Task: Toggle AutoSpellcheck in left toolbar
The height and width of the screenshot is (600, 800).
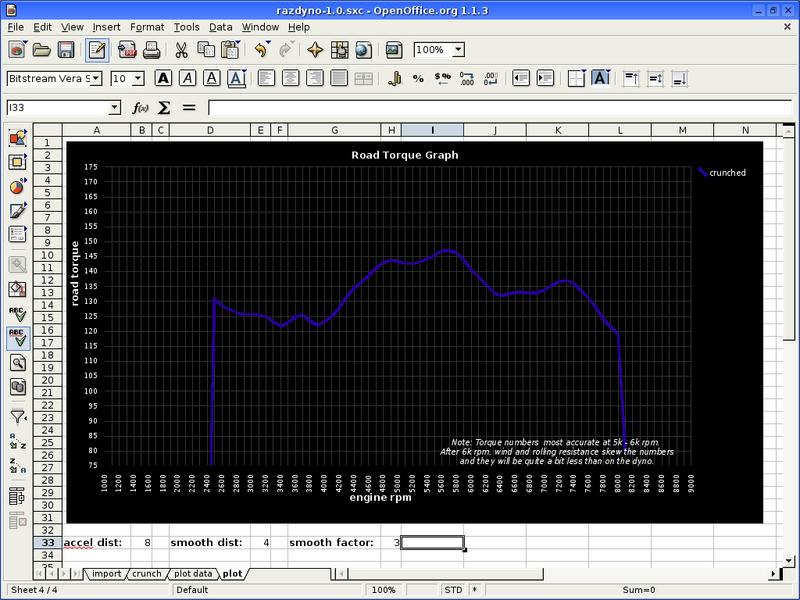Action: 17,338
